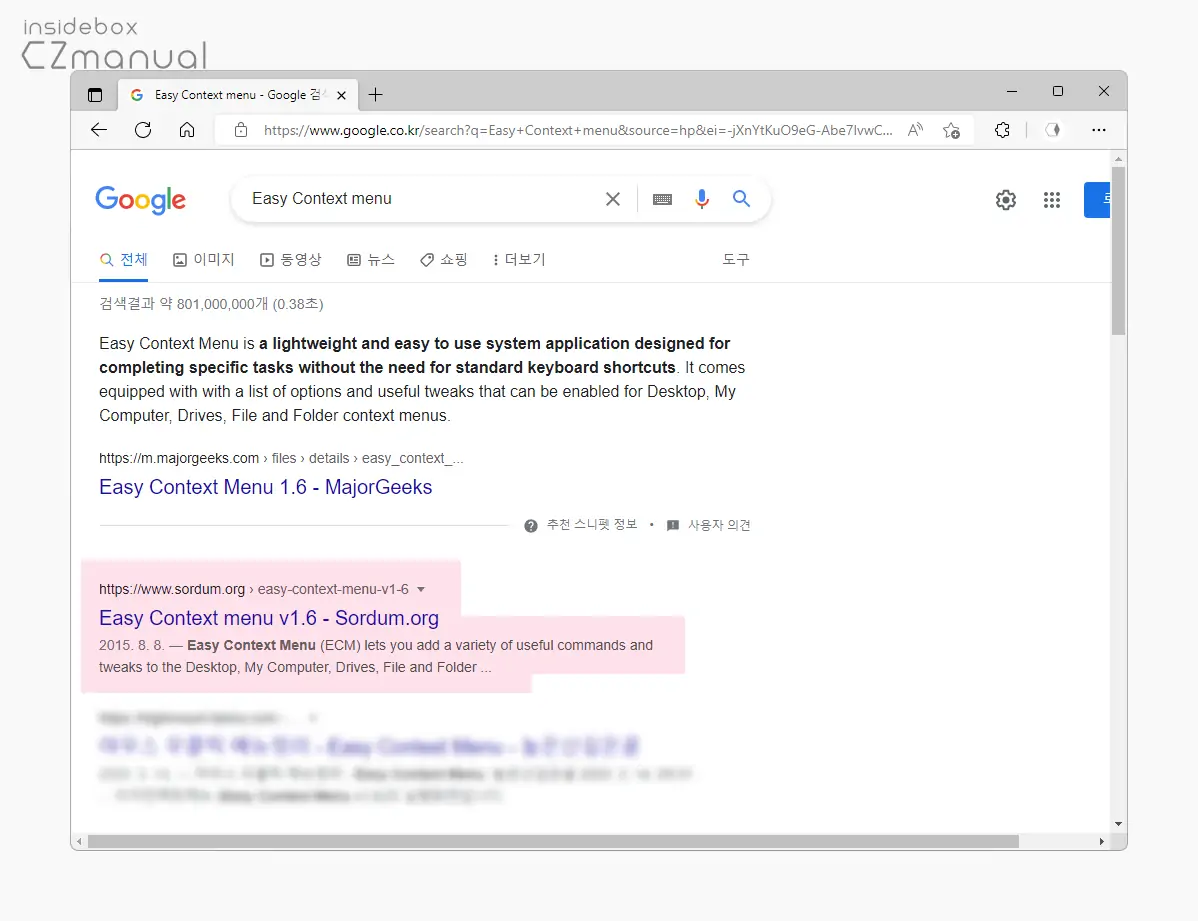Click the blue sign-in button

tap(1096, 200)
